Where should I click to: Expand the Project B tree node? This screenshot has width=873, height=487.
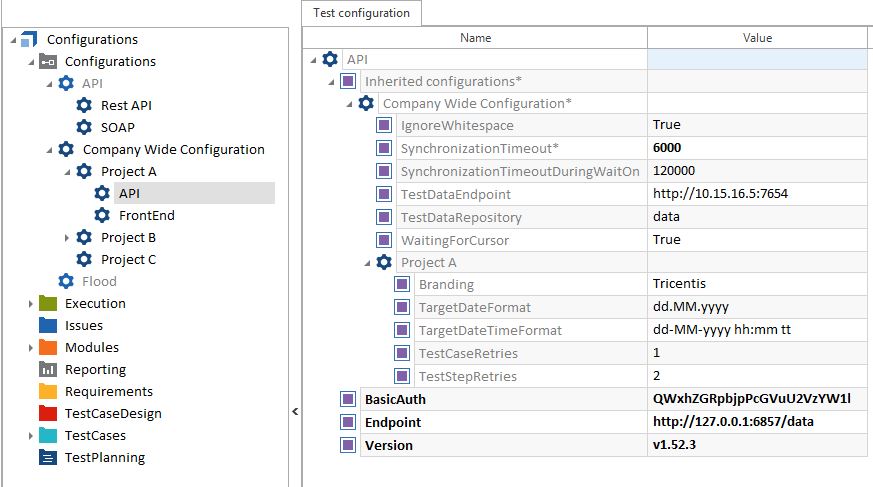[68, 238]
